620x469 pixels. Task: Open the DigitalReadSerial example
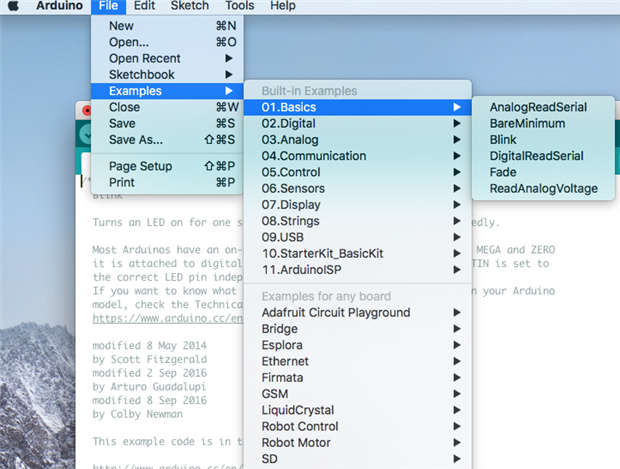tap(543, 156)
